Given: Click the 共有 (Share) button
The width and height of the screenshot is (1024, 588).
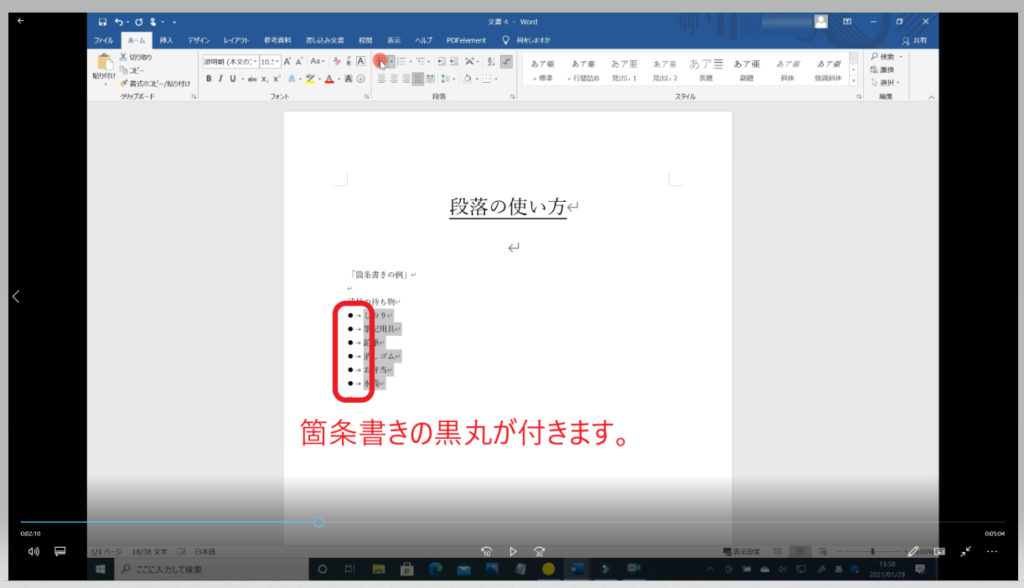Looking at the screenshot, I should coord(912,40).
